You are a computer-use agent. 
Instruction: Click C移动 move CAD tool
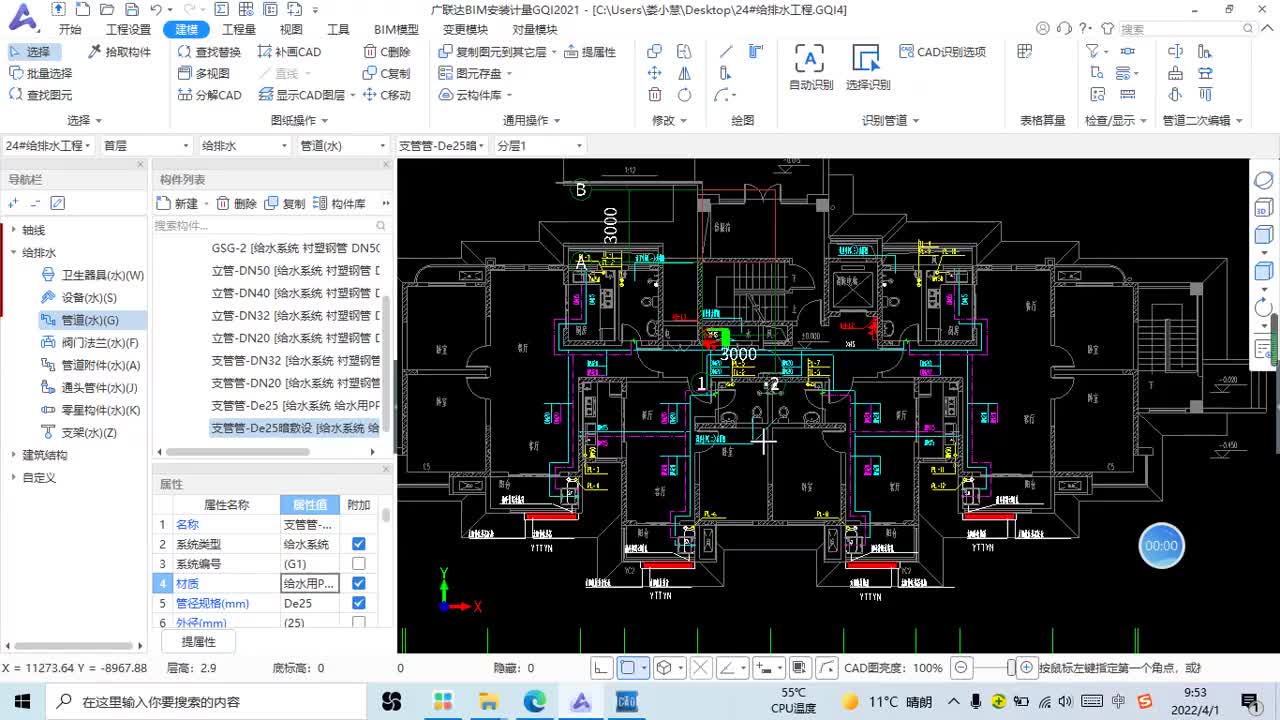coord(387,95)
